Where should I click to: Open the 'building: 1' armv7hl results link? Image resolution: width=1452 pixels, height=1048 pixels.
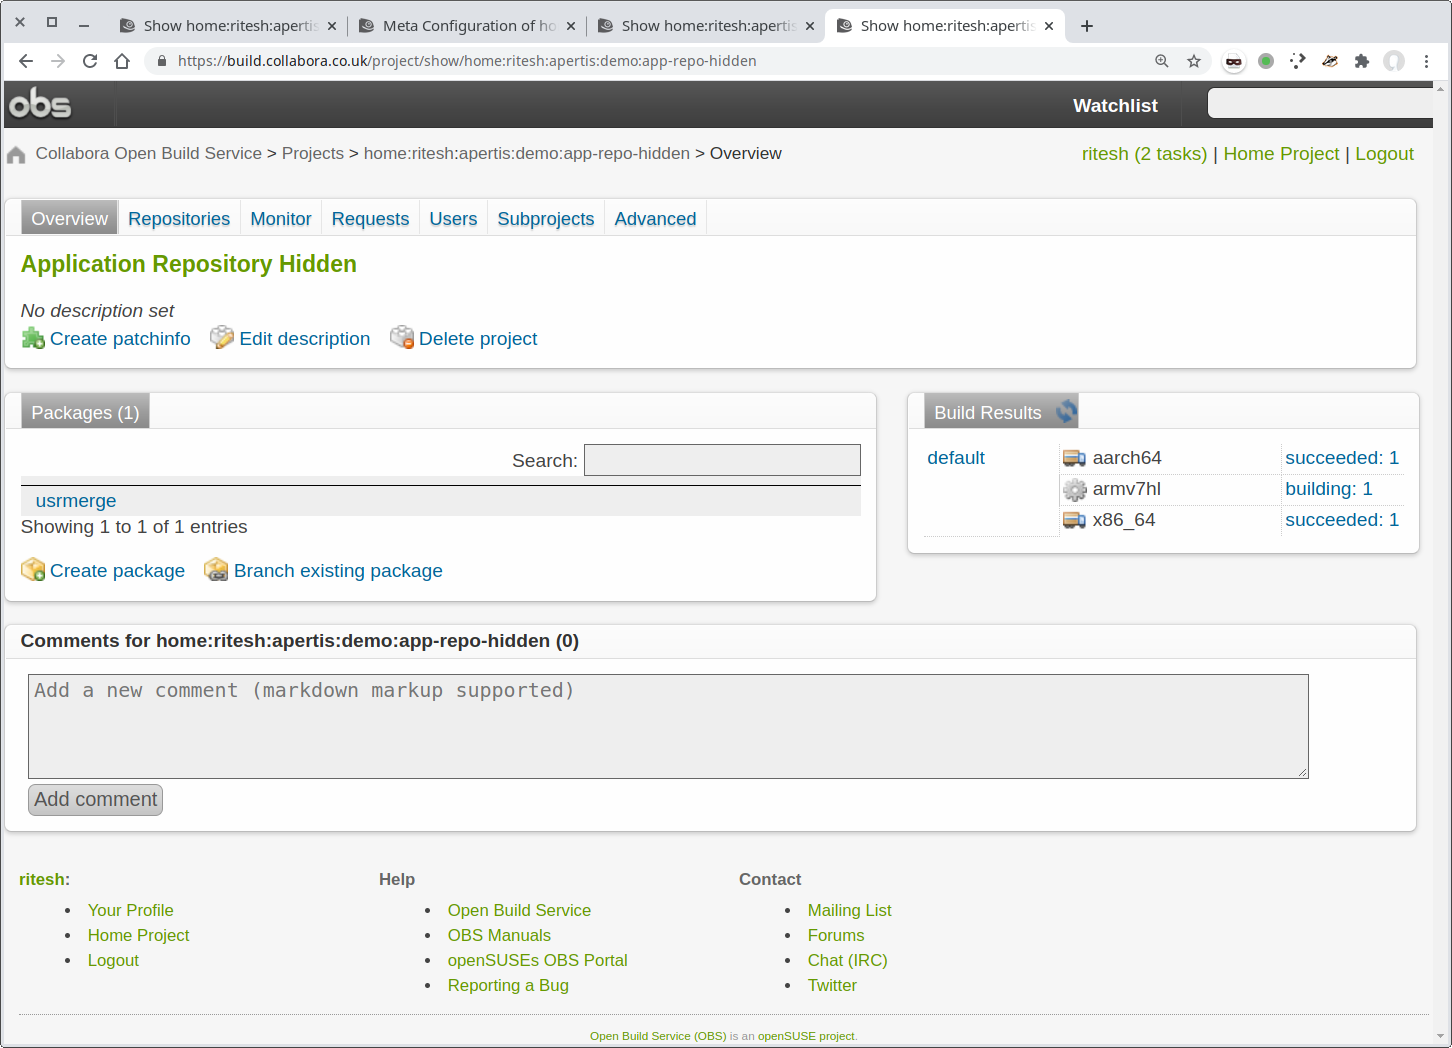[x=1329, y=489]
